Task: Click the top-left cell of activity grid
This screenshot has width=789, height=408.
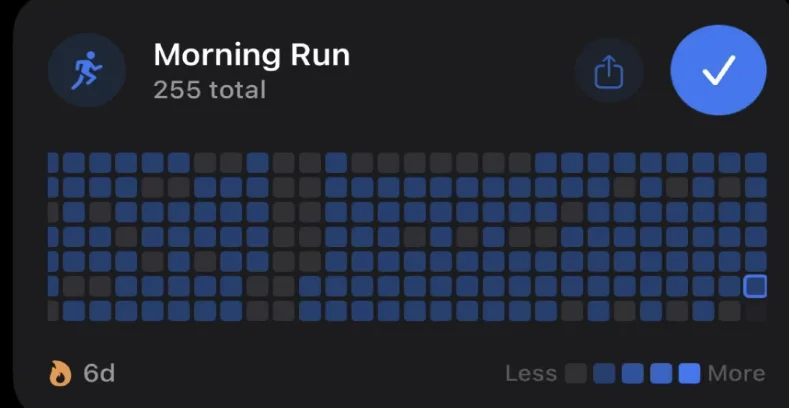Action: point(53,163)
